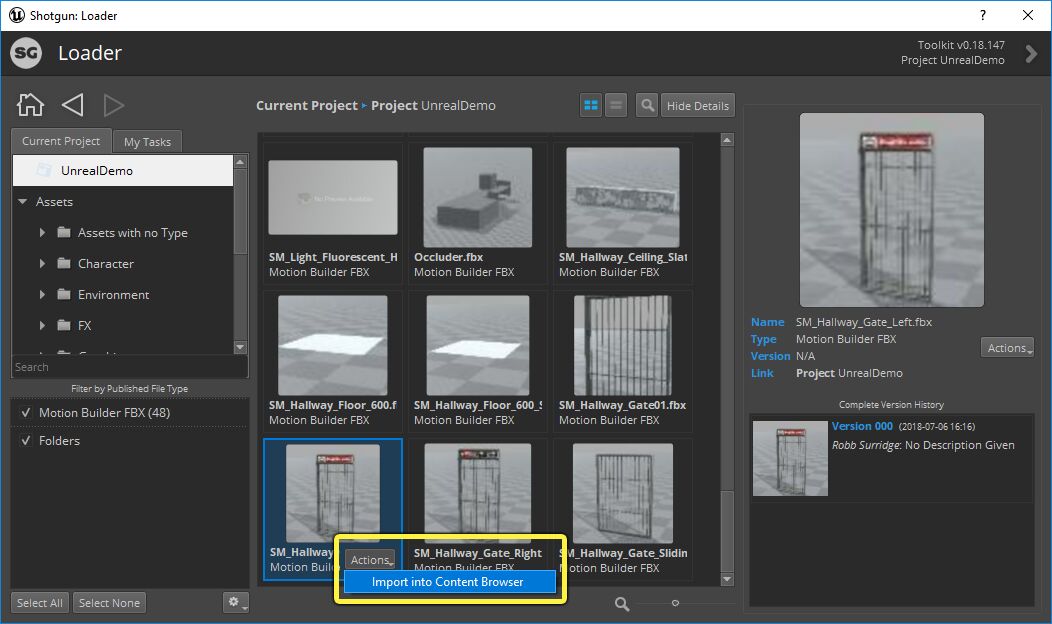Click the forward navigation arrow icon

tap(114, 105)
